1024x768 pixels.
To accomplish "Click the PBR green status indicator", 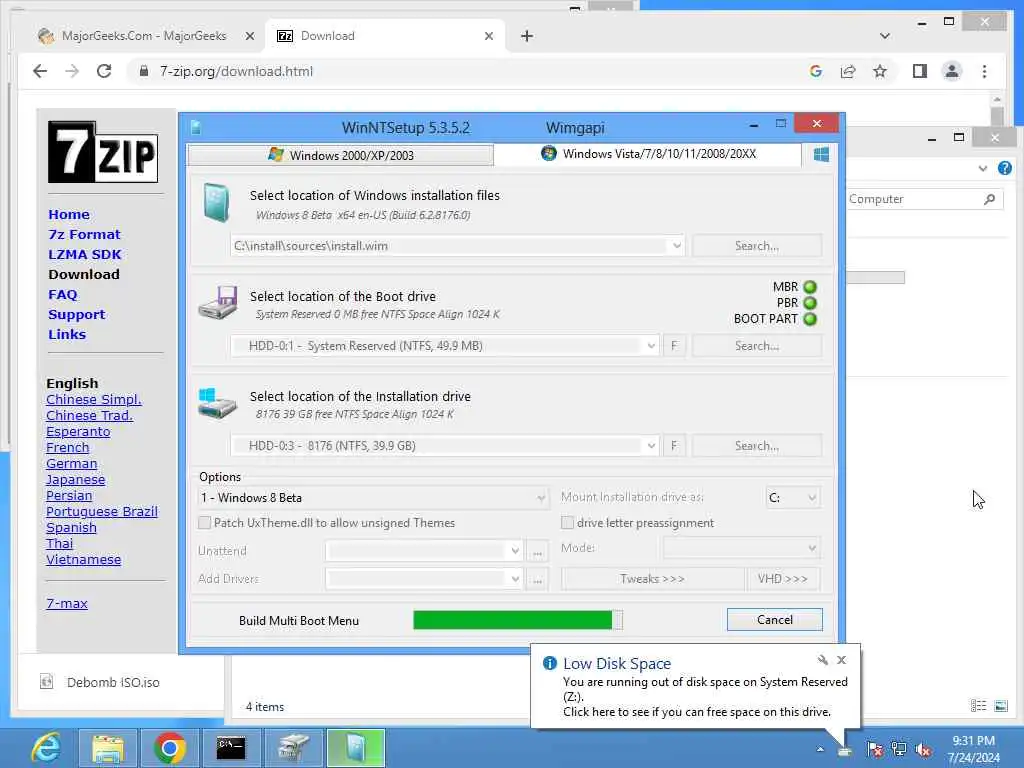I will pos(810,303).
